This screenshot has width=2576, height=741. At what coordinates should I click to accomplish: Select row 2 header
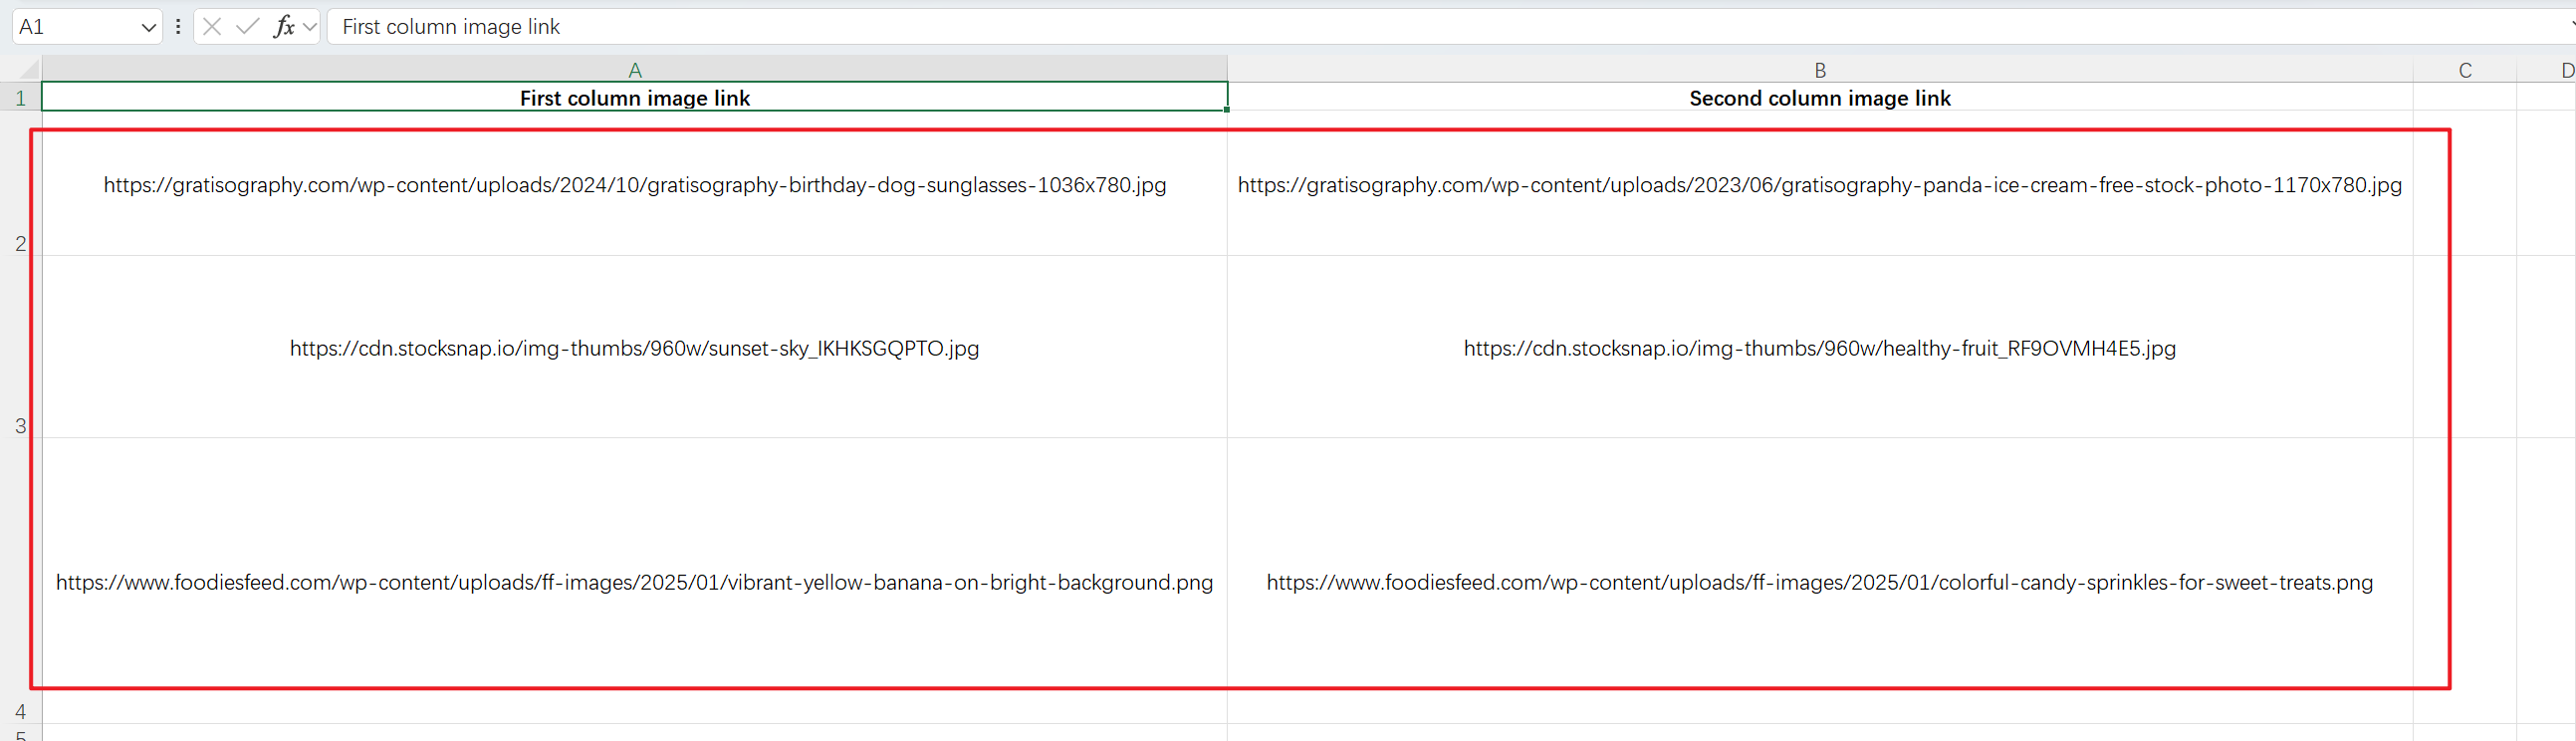click(x=20, y=183)
